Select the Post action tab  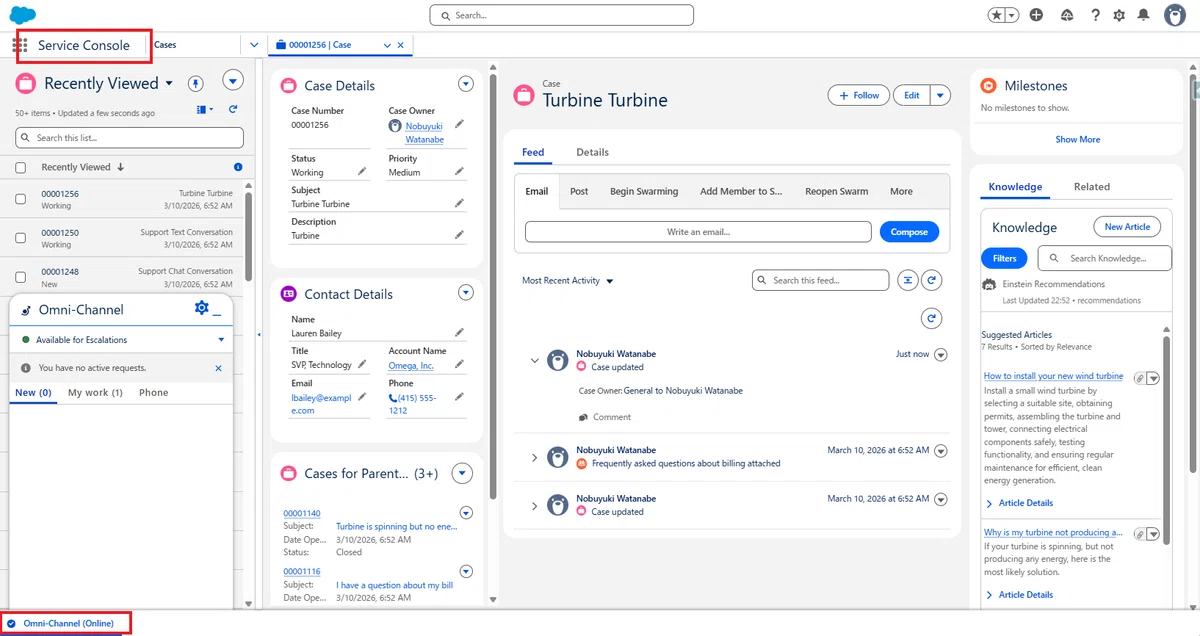pos(579,191)
